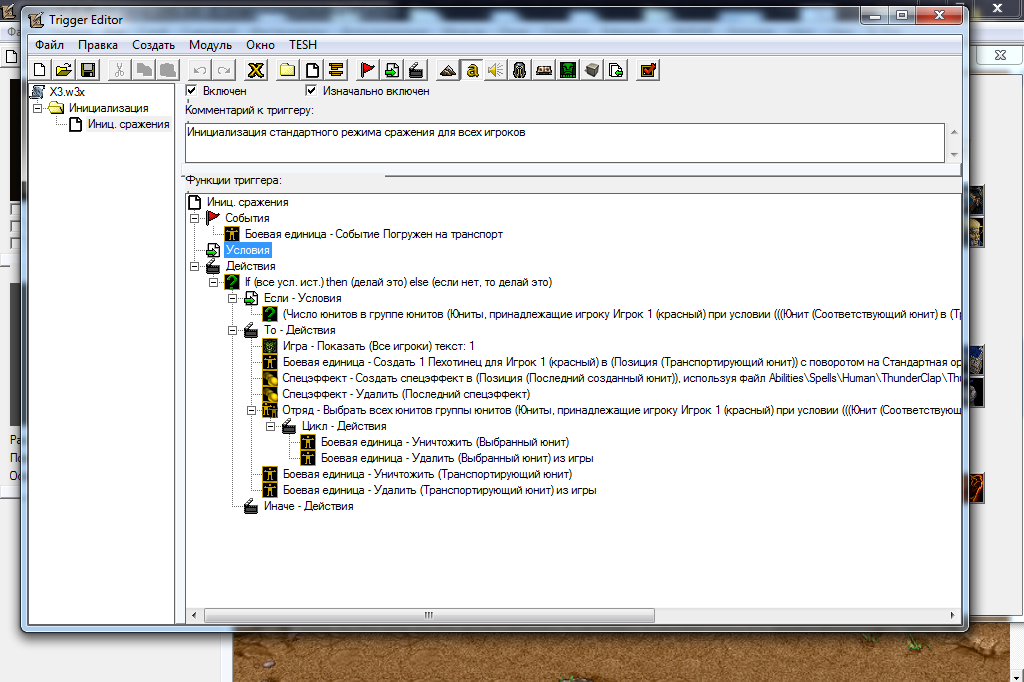Collapse the Цикл - Действия node
The height and width of the screenshot is (682, 1024).
270,427
